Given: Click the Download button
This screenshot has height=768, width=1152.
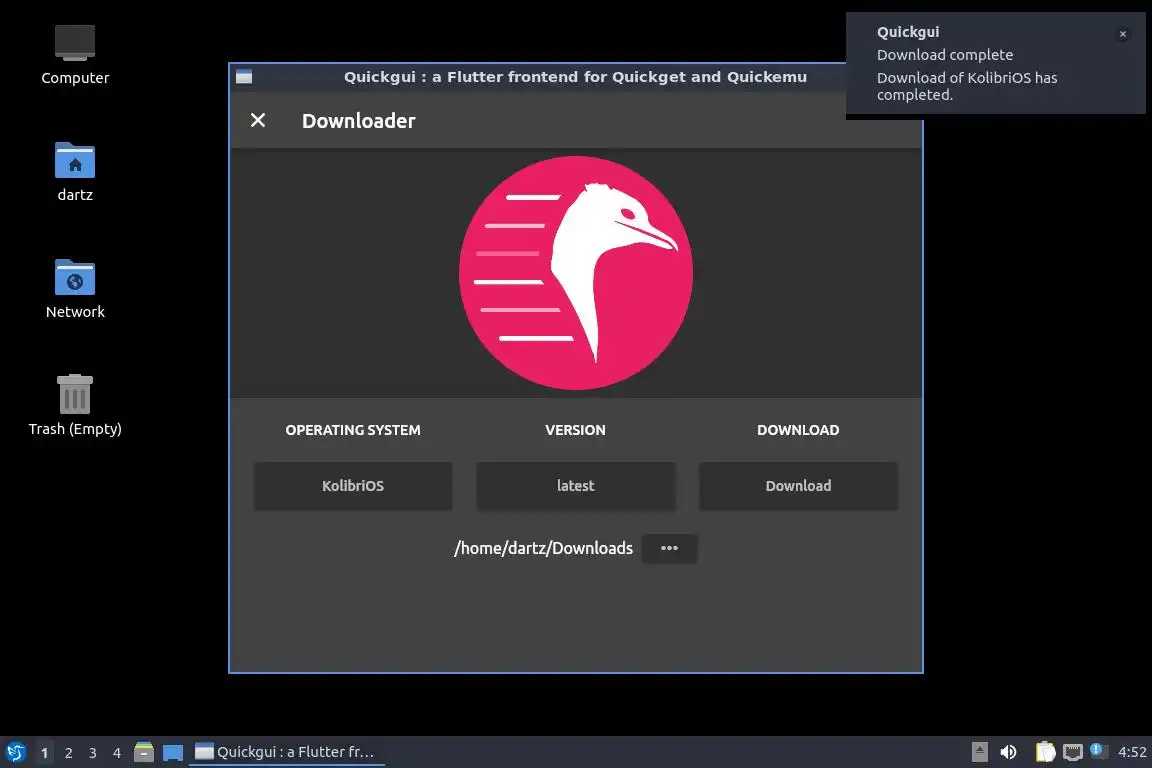Looking at the screenshot, I should 798,486.
